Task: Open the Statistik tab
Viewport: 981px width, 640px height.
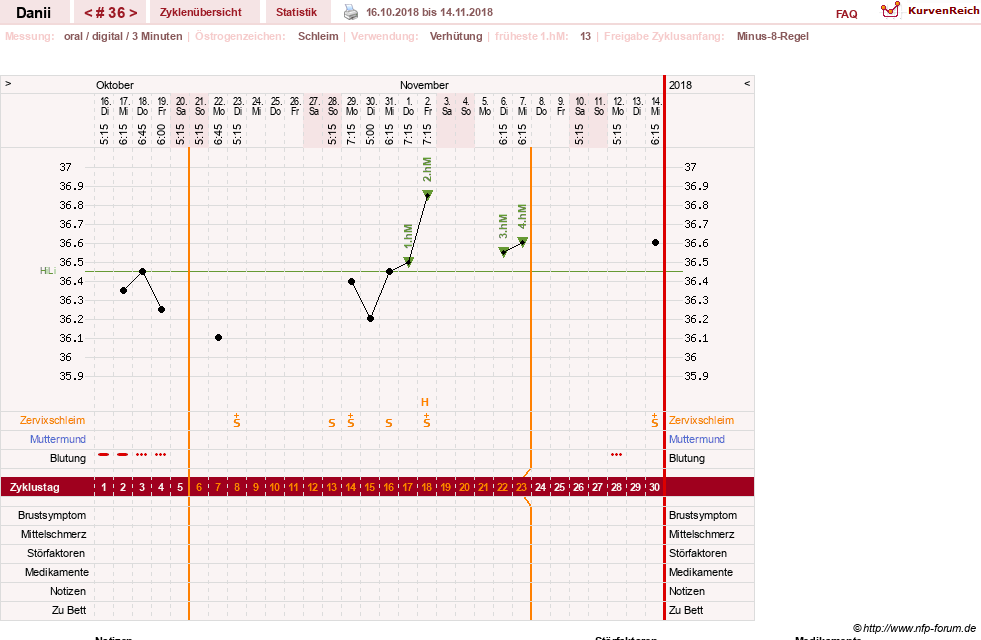Action: [297, 12]
